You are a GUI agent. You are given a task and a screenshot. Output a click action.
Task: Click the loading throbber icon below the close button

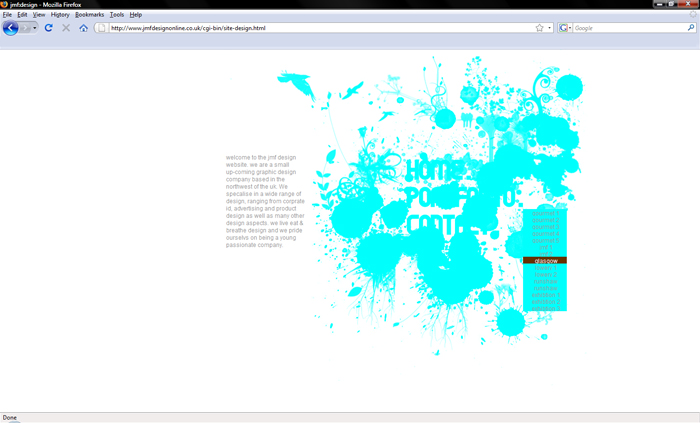[x=693, y=14]
